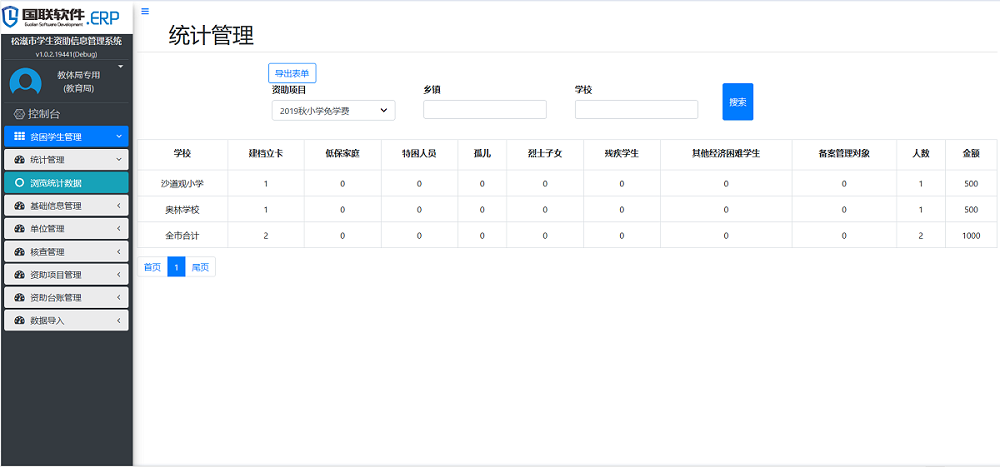The width and height of the screenshot is (1000, 467).
Task: Click the 金额 column header
Action: (971, 154)
